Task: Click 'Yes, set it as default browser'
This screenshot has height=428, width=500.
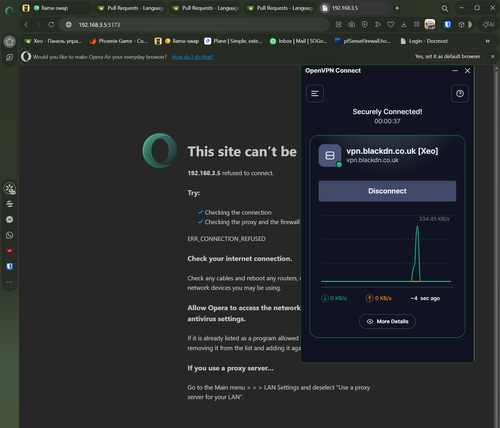Action: tap(447, 57)
